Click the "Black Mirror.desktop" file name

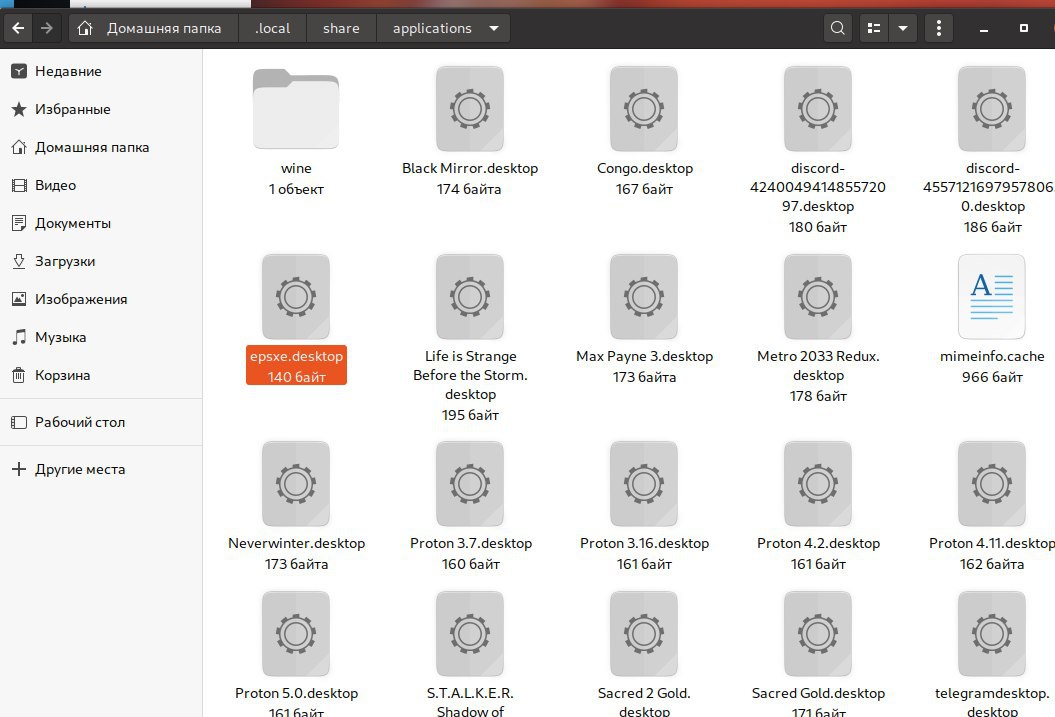click(470, 168)
